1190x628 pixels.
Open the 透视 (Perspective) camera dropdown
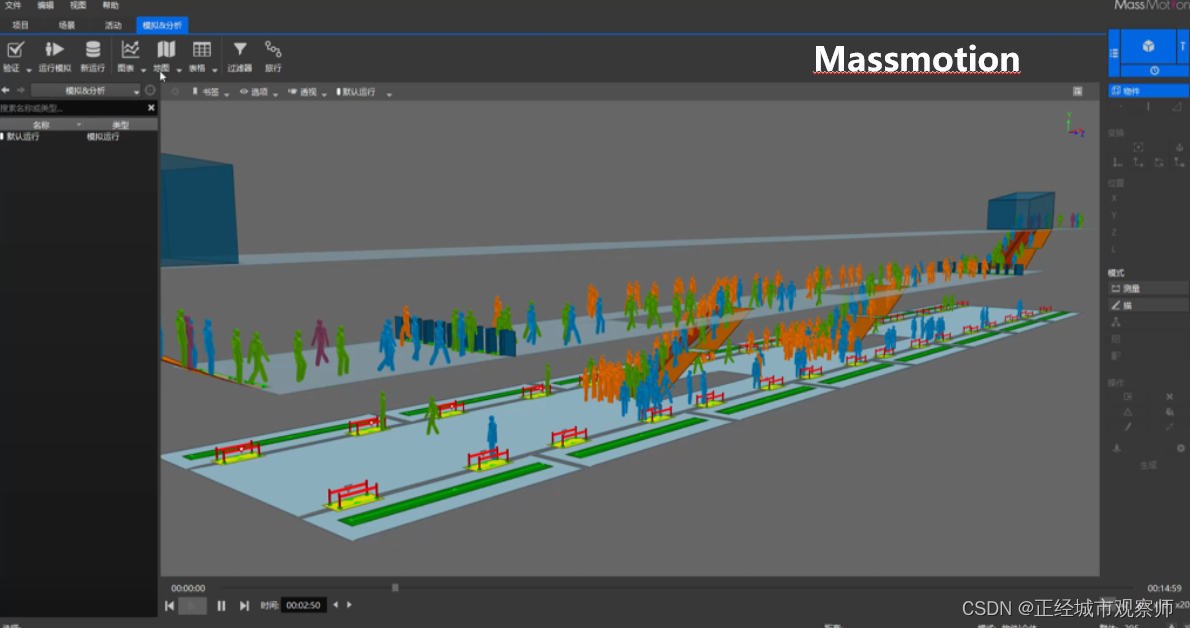click(307, 92)
